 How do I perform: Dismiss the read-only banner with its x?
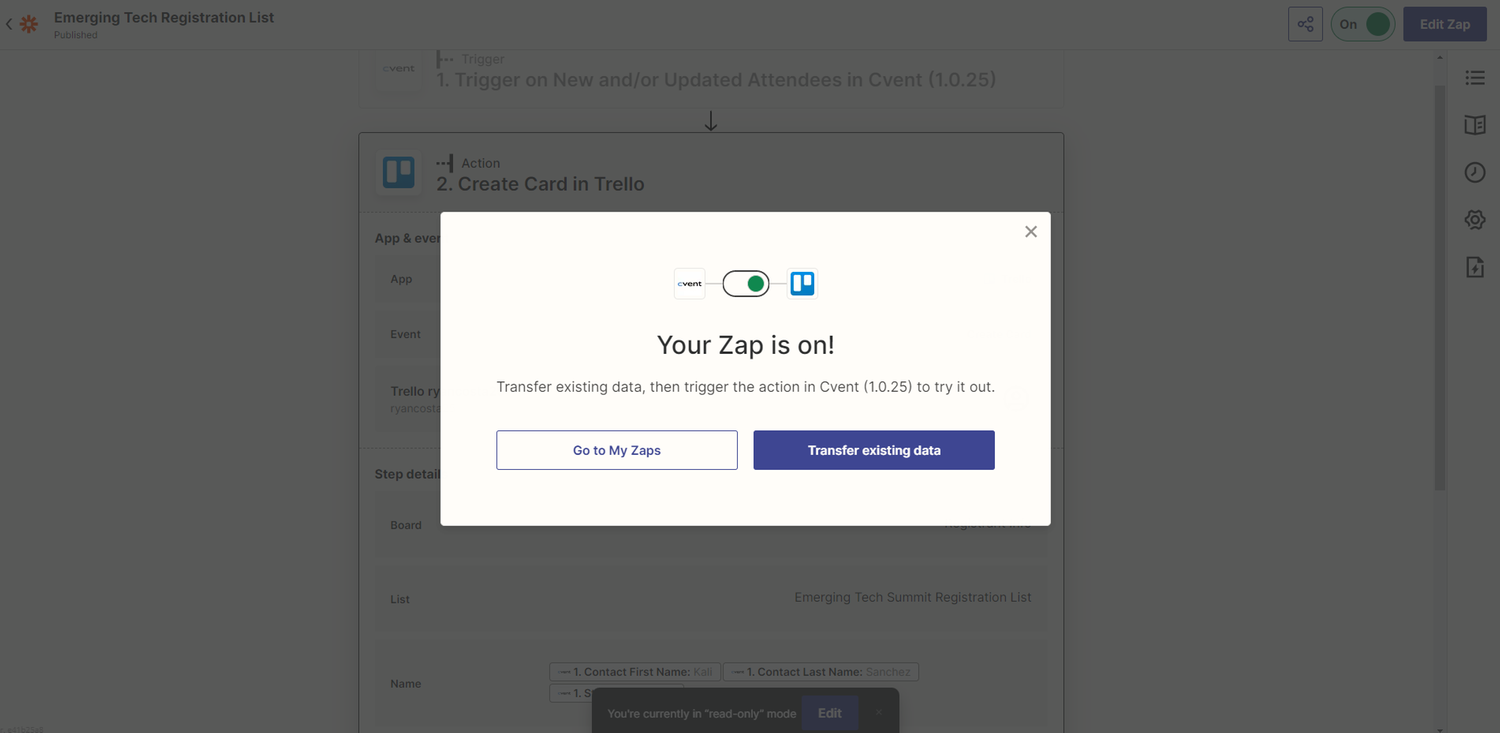click(x=879, y=711)
